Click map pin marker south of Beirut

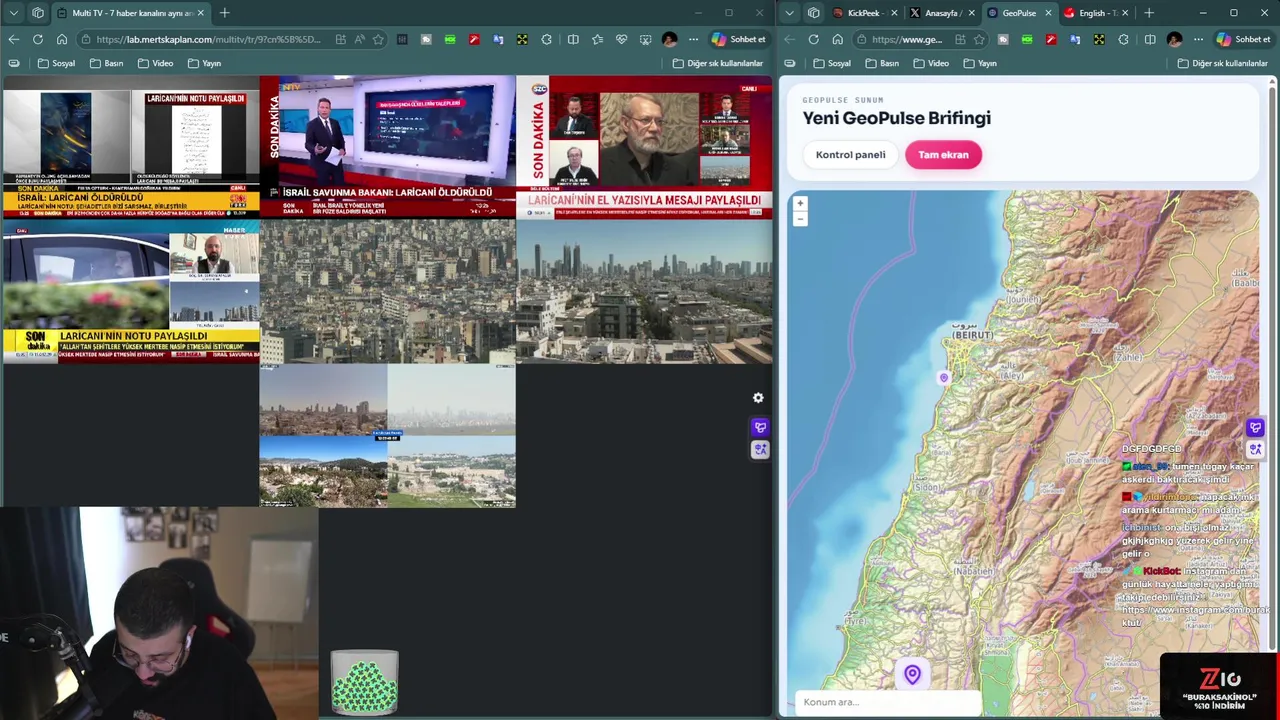tap(943, 378)
